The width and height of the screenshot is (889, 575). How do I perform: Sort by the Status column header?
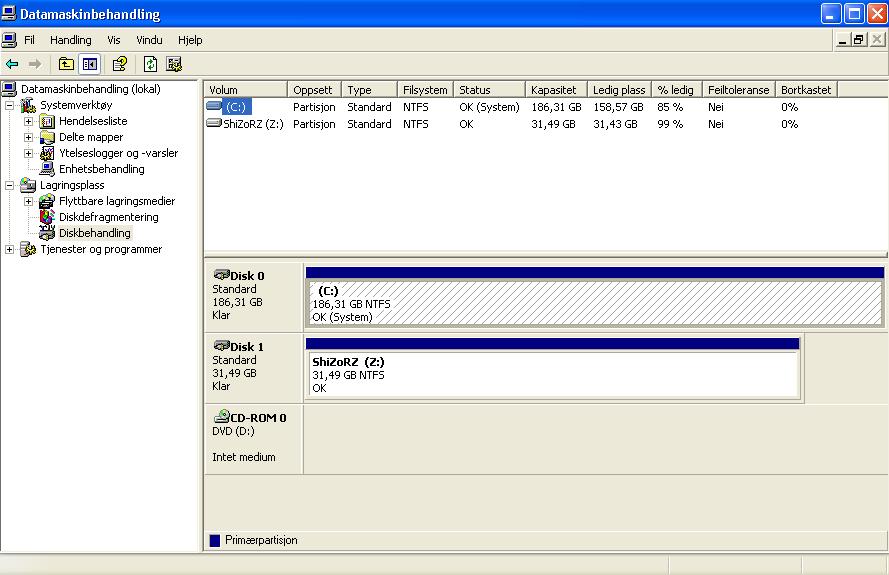[489, 90]
